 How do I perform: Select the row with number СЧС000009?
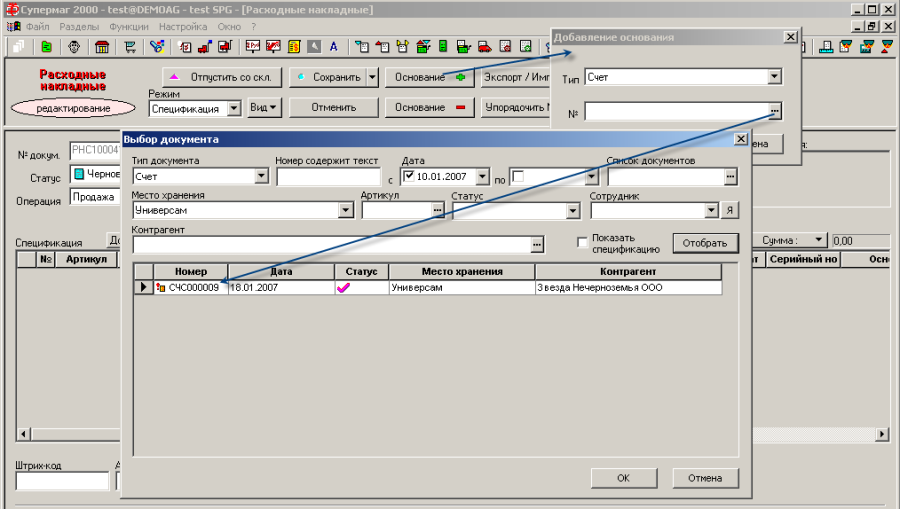tap(428, 287)
